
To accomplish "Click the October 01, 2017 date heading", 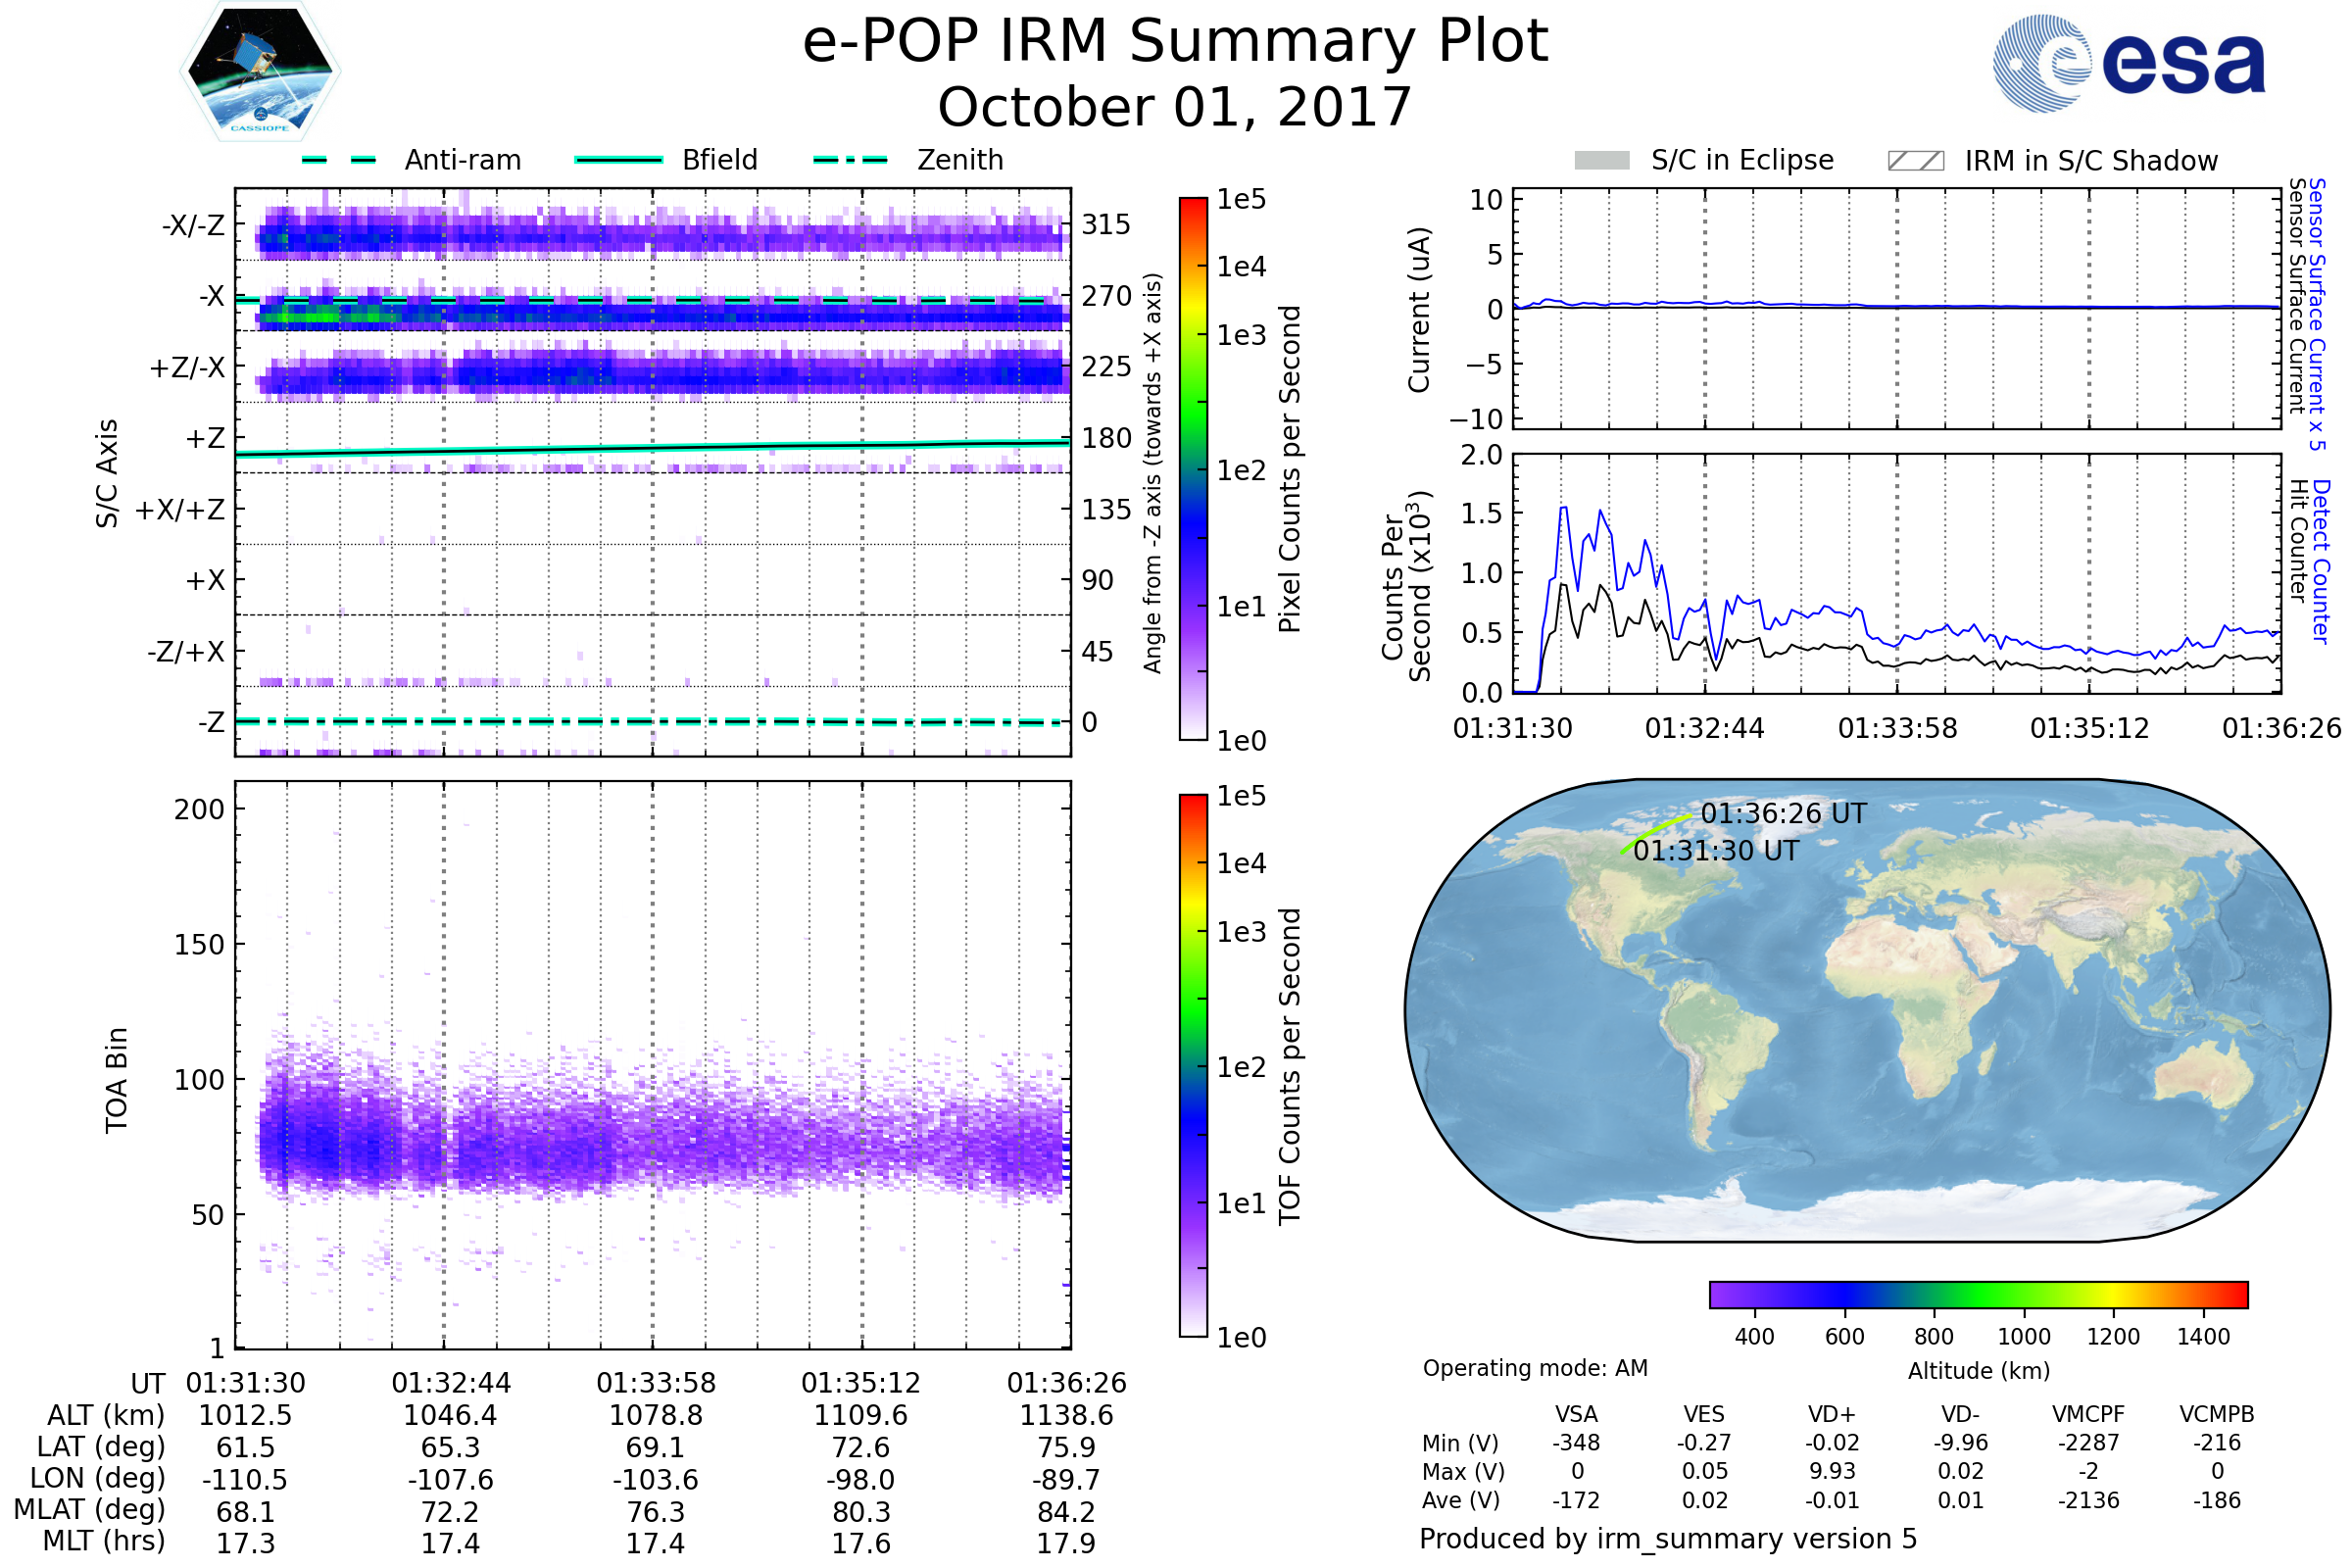I will 1175,107.
